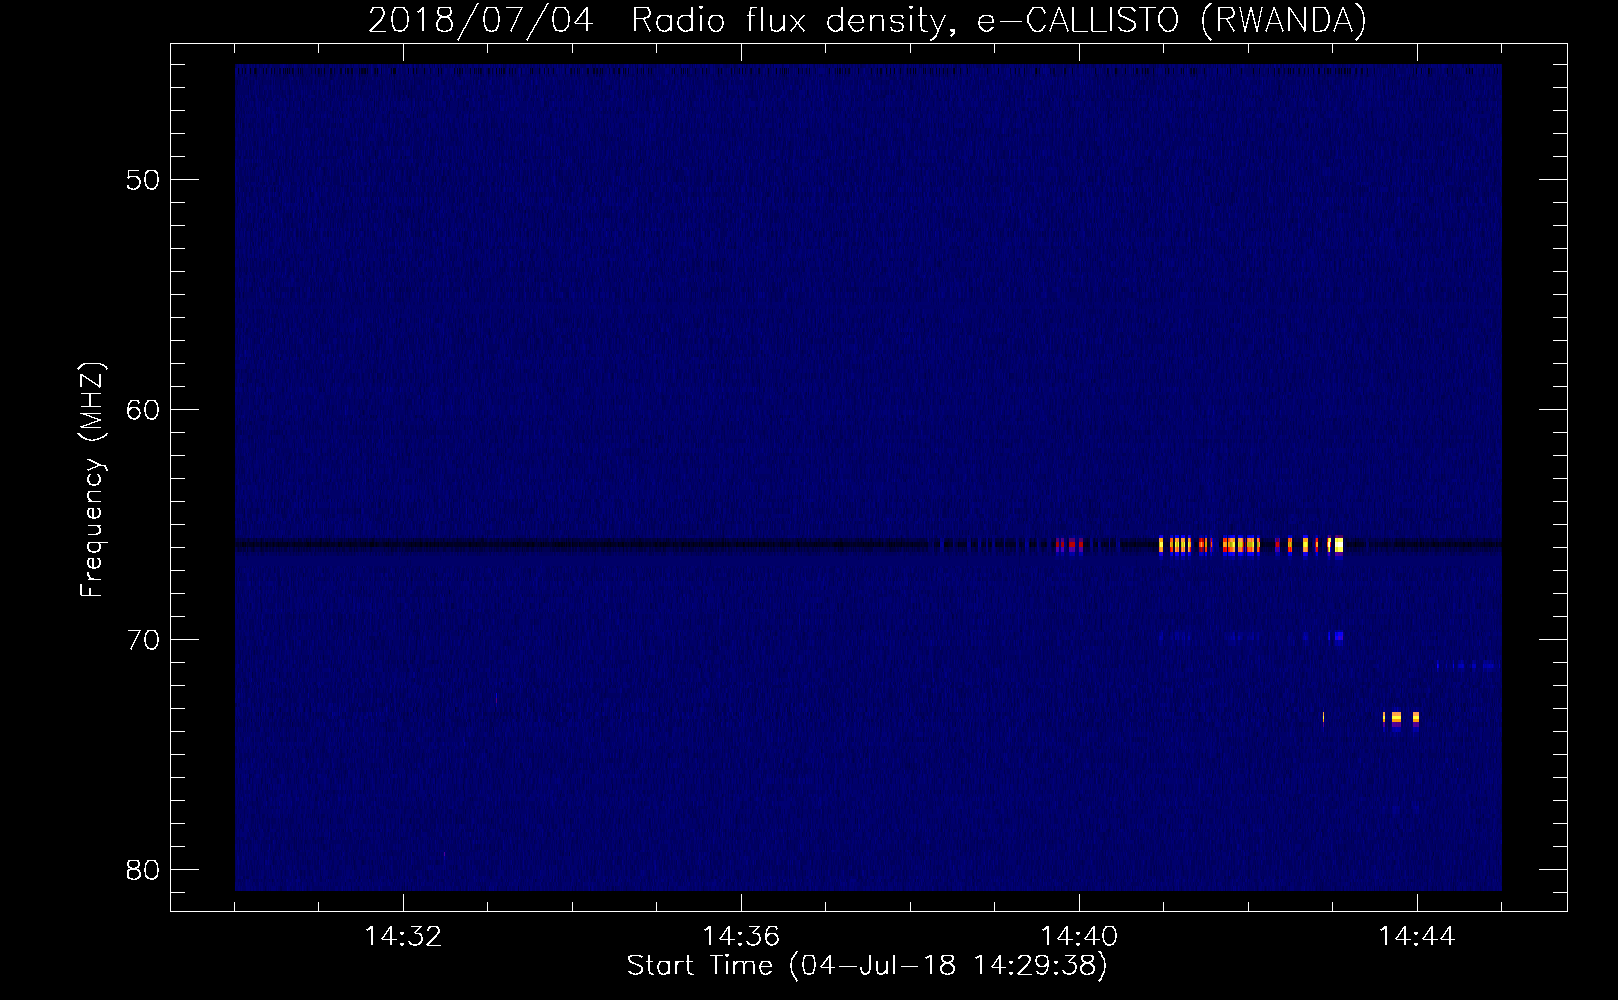The width and height of the screenshot is (1618, 1000).
Task: Click the small burst near 73.5 MHz
Action: point(1401,717)
